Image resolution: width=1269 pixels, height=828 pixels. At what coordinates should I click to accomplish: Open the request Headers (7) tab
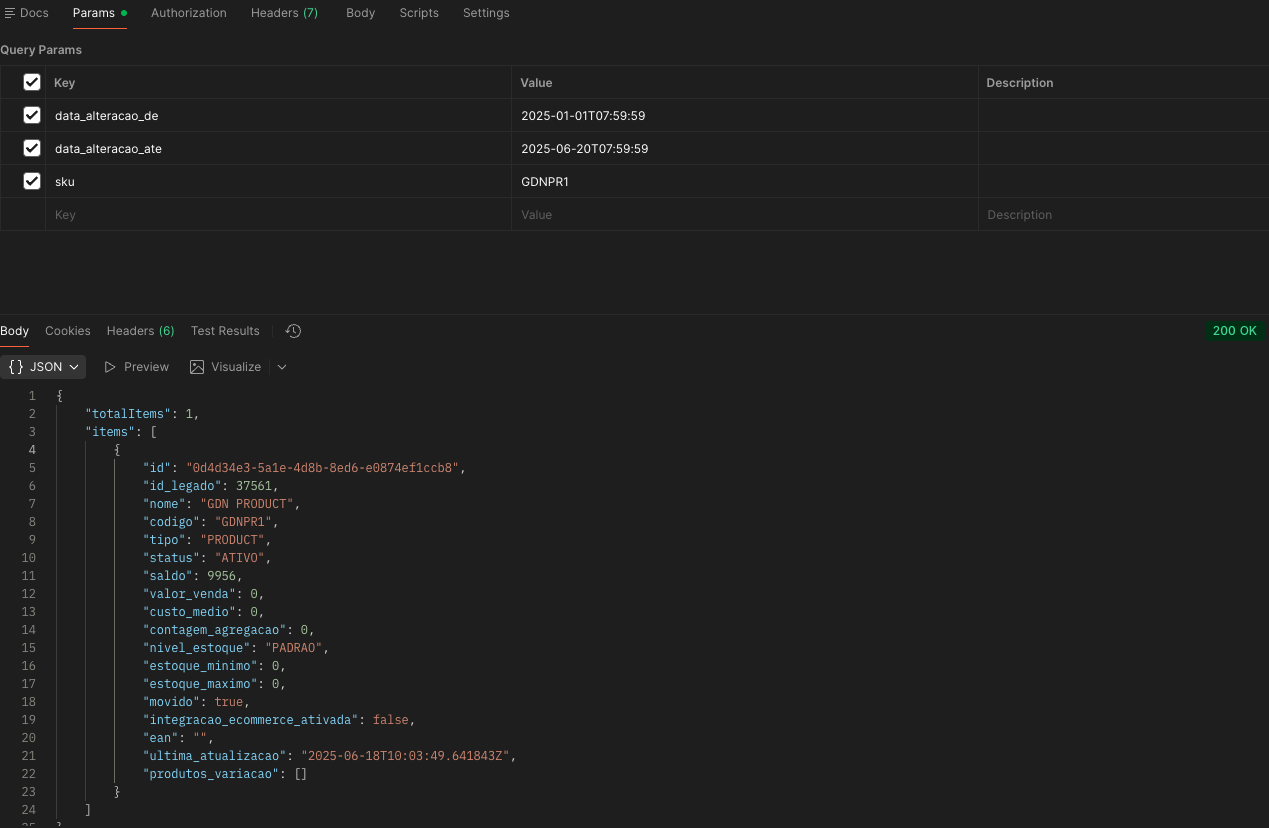click(284, 13)
